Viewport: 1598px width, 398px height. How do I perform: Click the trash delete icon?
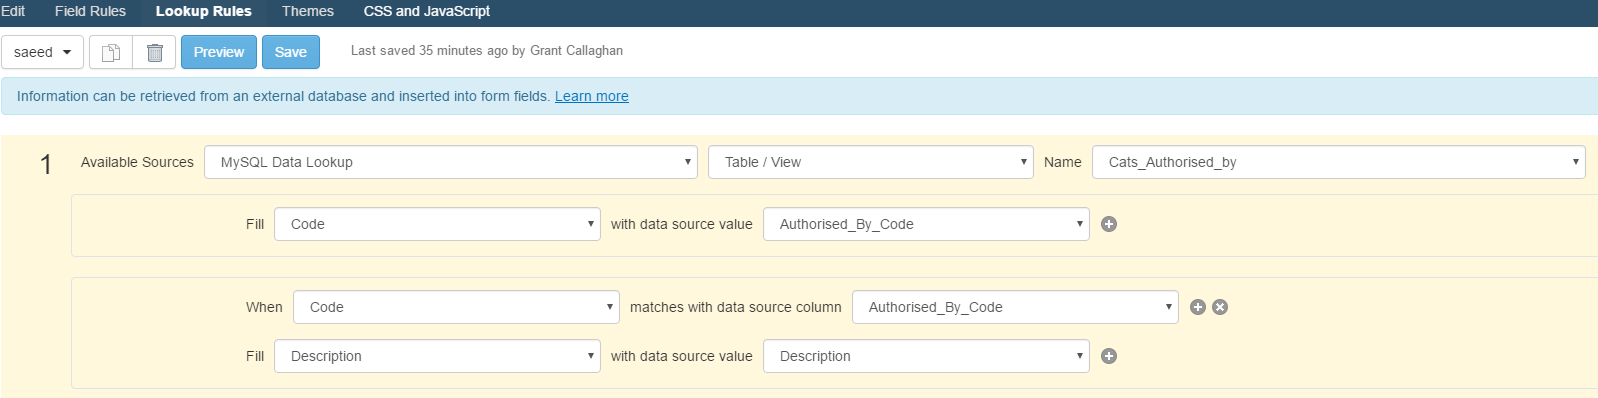click(x=155, y=52)
